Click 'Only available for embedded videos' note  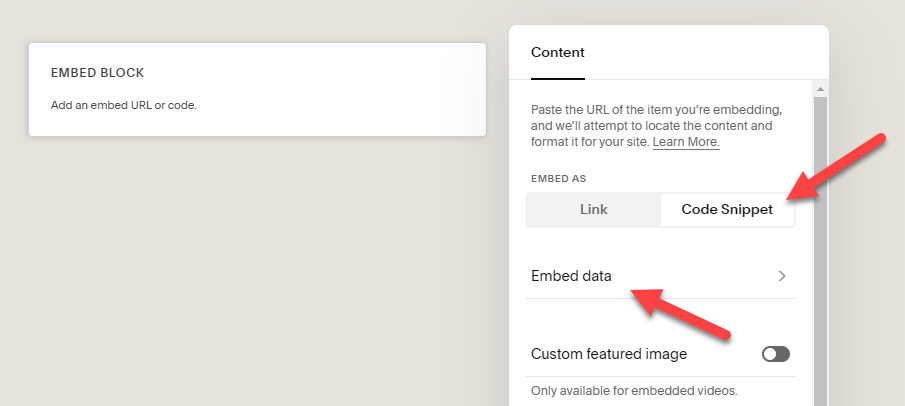tap(634, 390)
